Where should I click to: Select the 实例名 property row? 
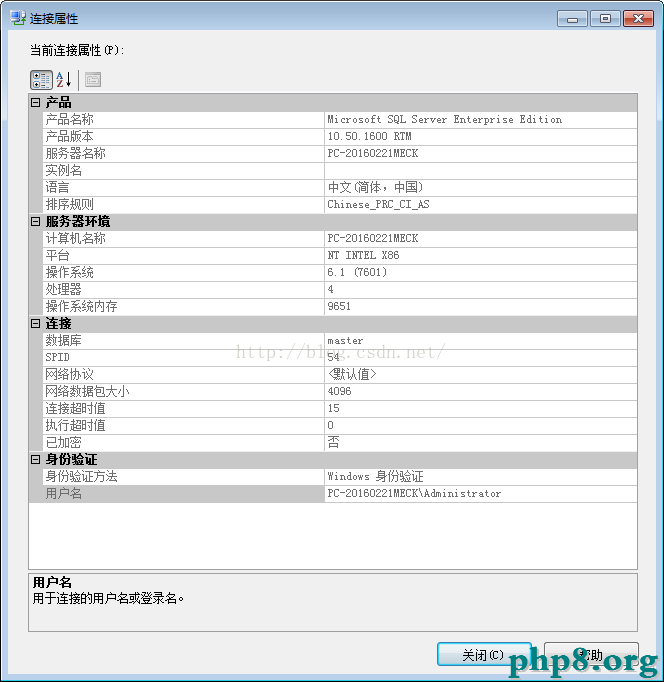click(340, 170)
